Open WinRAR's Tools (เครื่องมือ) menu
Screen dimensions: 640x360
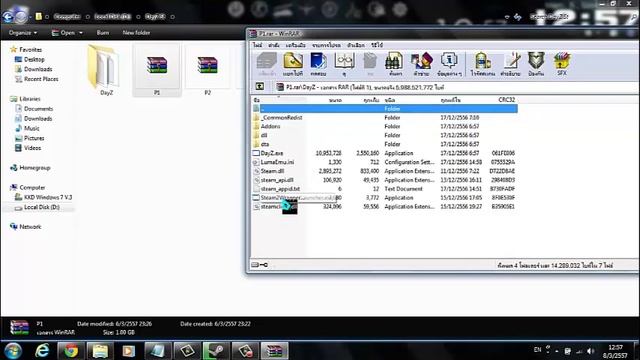[296, 45]
